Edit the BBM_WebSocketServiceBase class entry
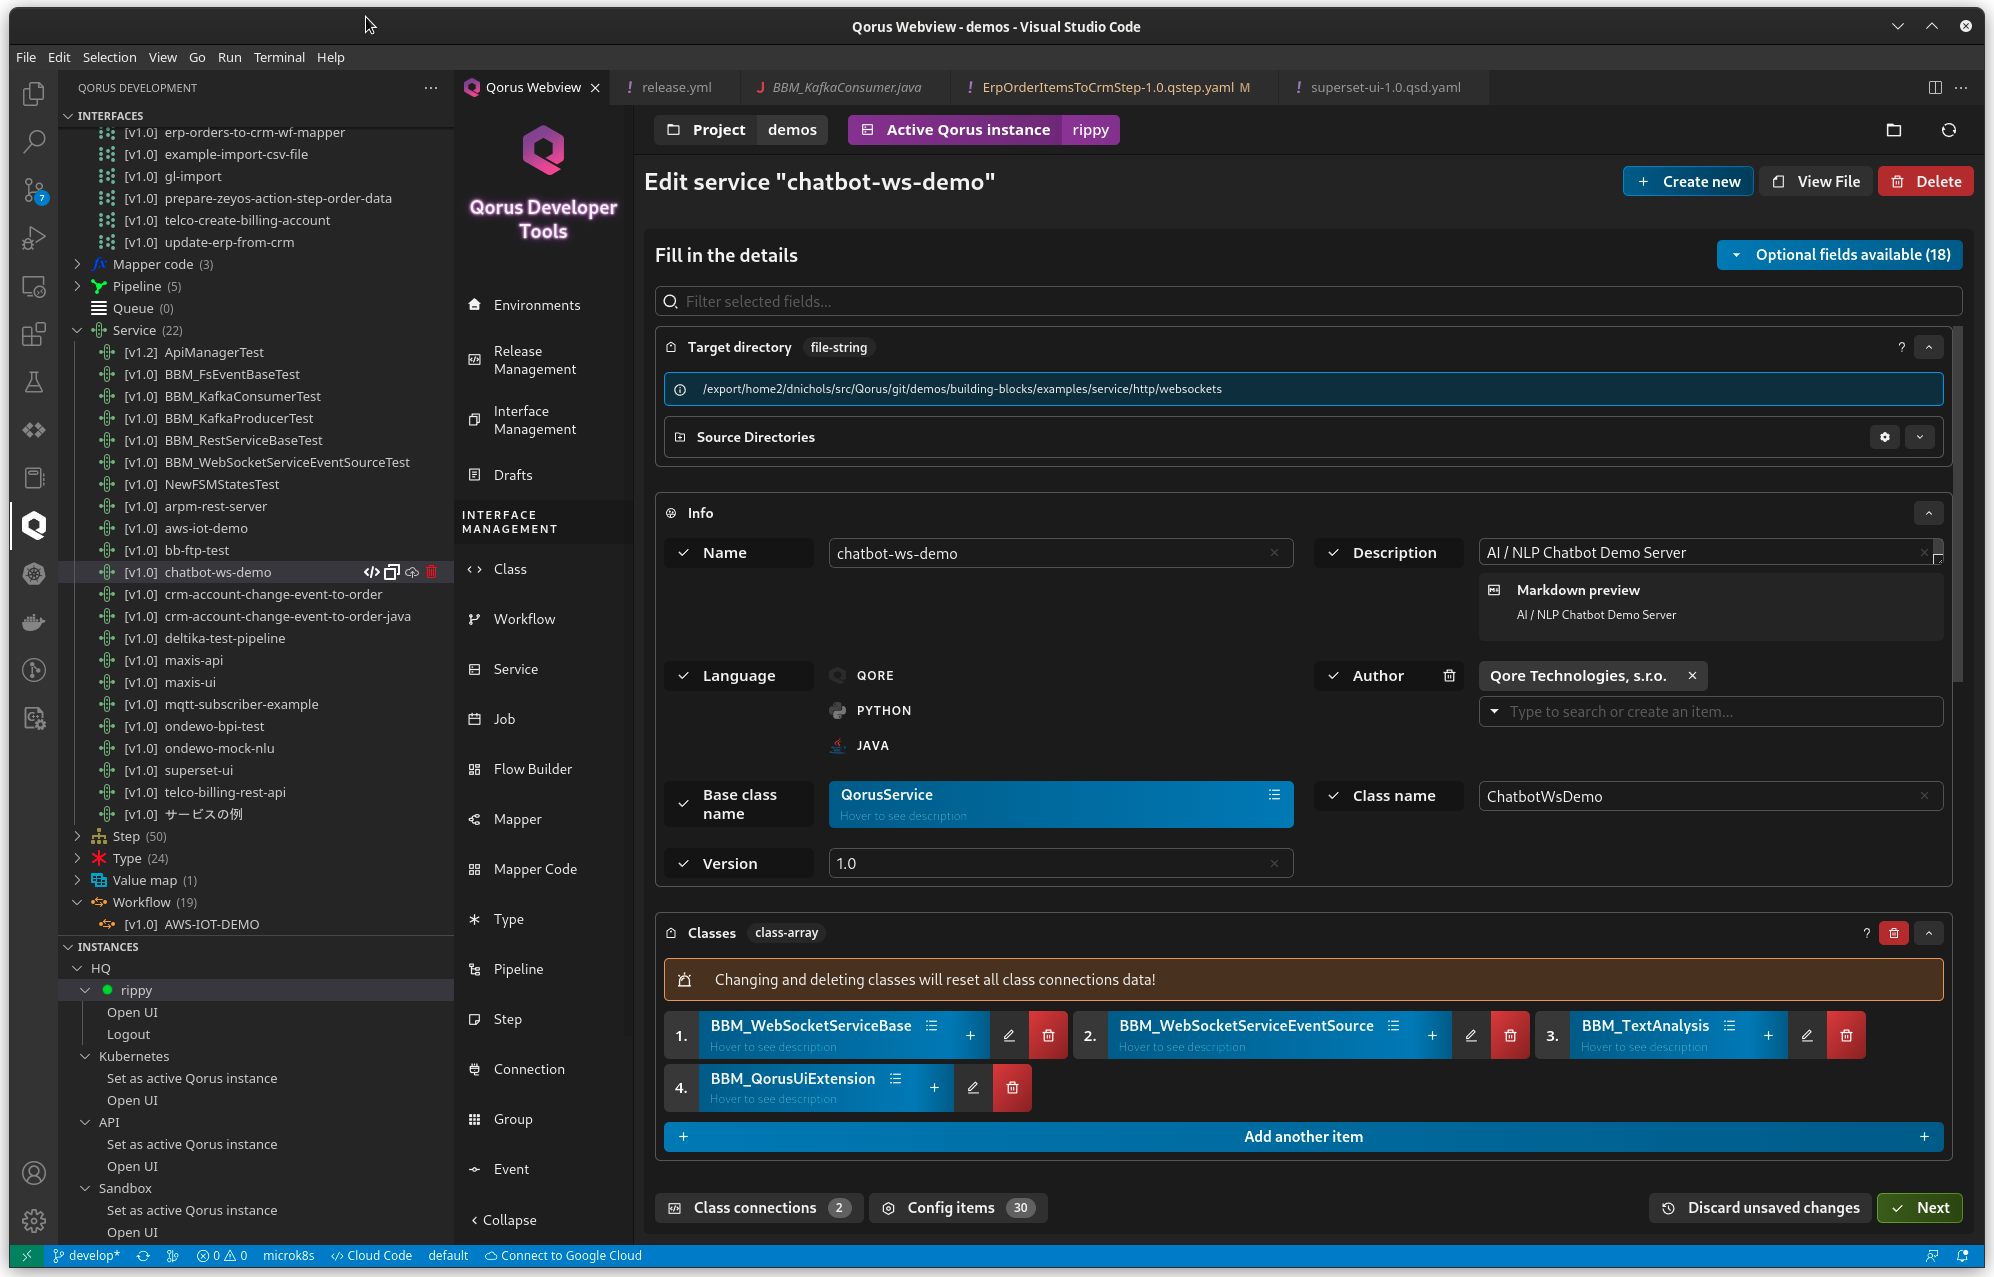Image resolution: width=1994 pixels, height=1277 pixels. 1009,1035
